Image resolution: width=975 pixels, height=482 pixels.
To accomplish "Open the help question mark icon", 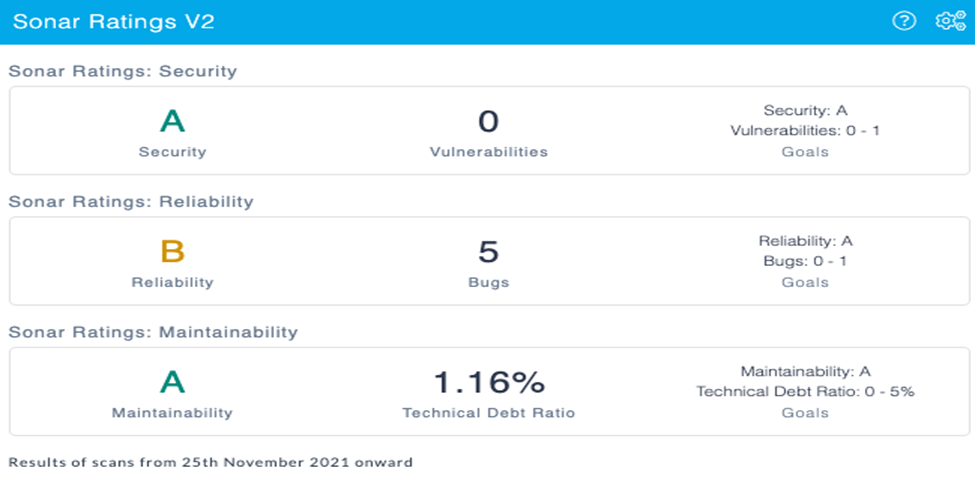I will tap(904, 21).
